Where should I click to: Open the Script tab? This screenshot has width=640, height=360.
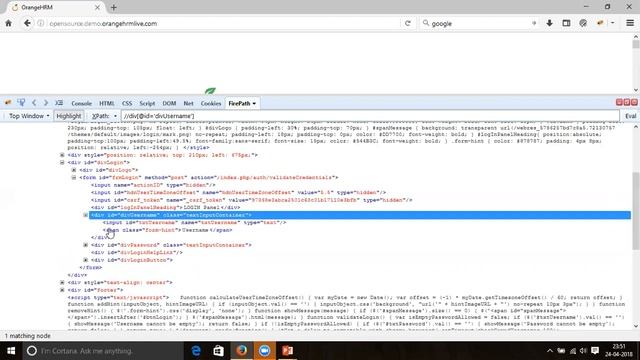pos(147,104)
